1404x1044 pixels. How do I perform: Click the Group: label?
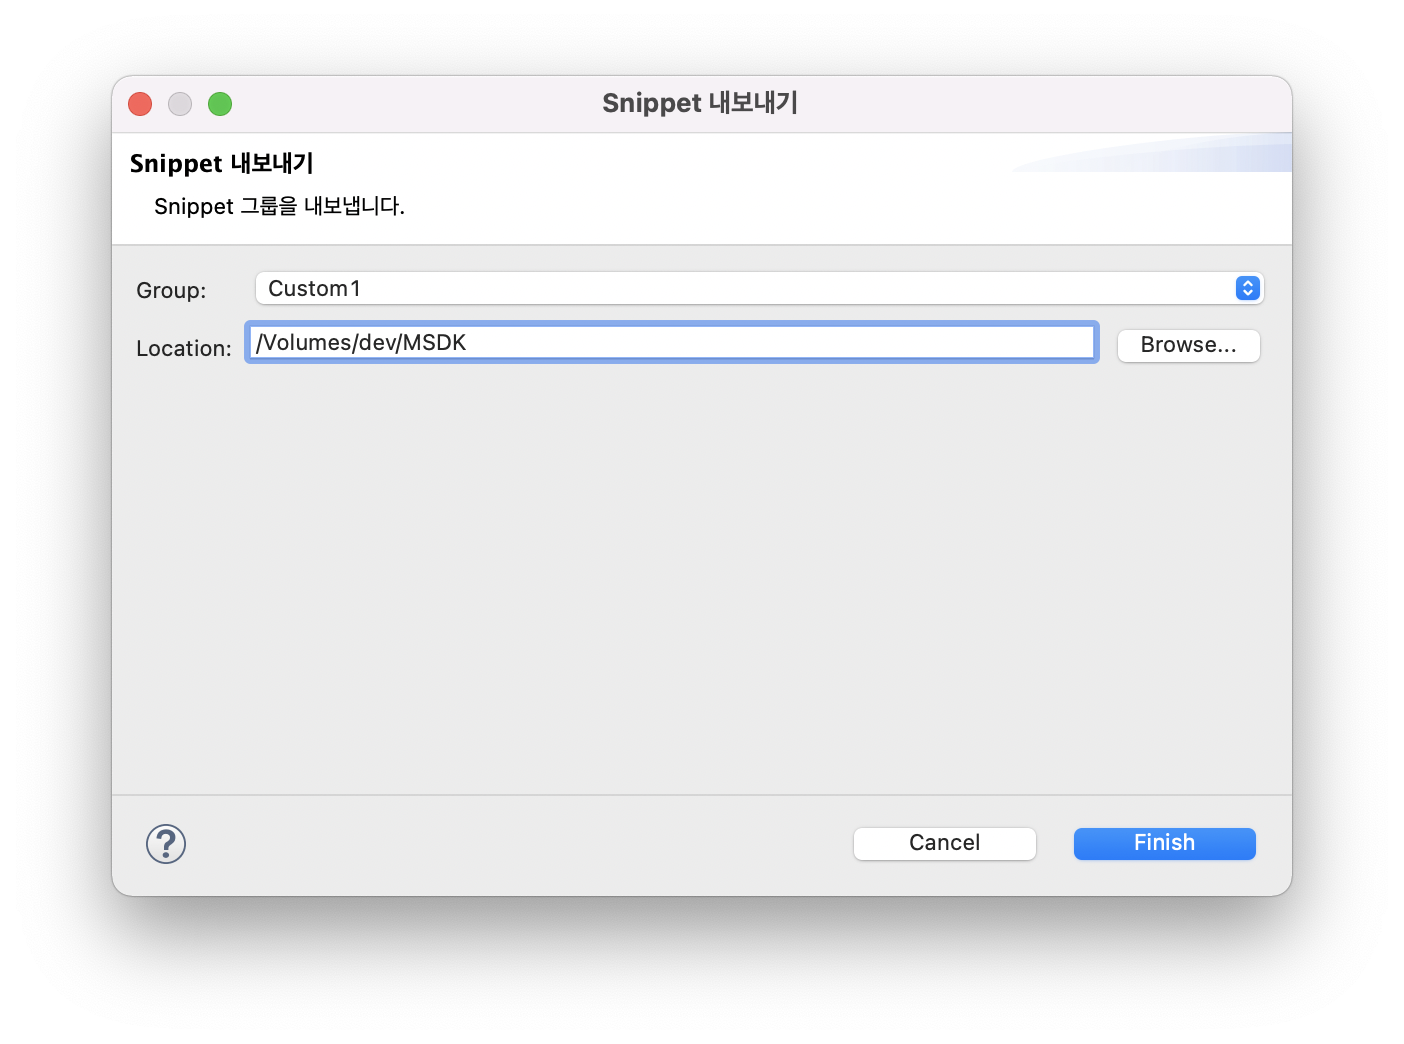(171, 290)
